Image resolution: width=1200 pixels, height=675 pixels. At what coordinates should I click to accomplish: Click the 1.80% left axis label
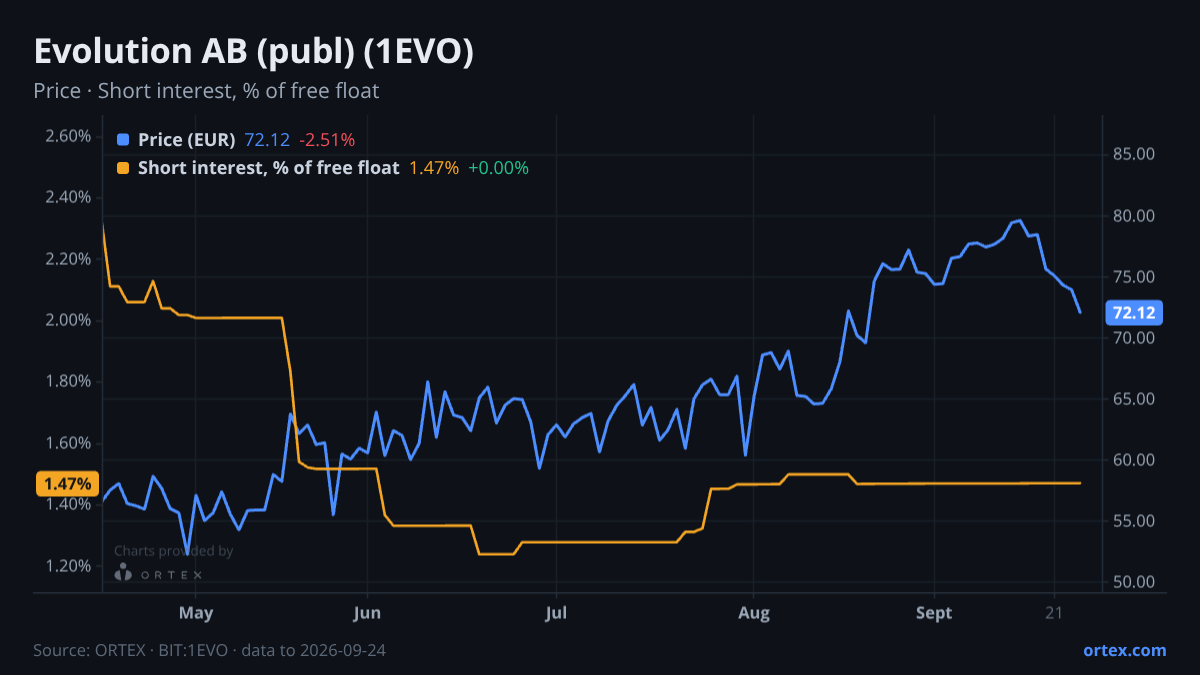click(x=68, y=381)
